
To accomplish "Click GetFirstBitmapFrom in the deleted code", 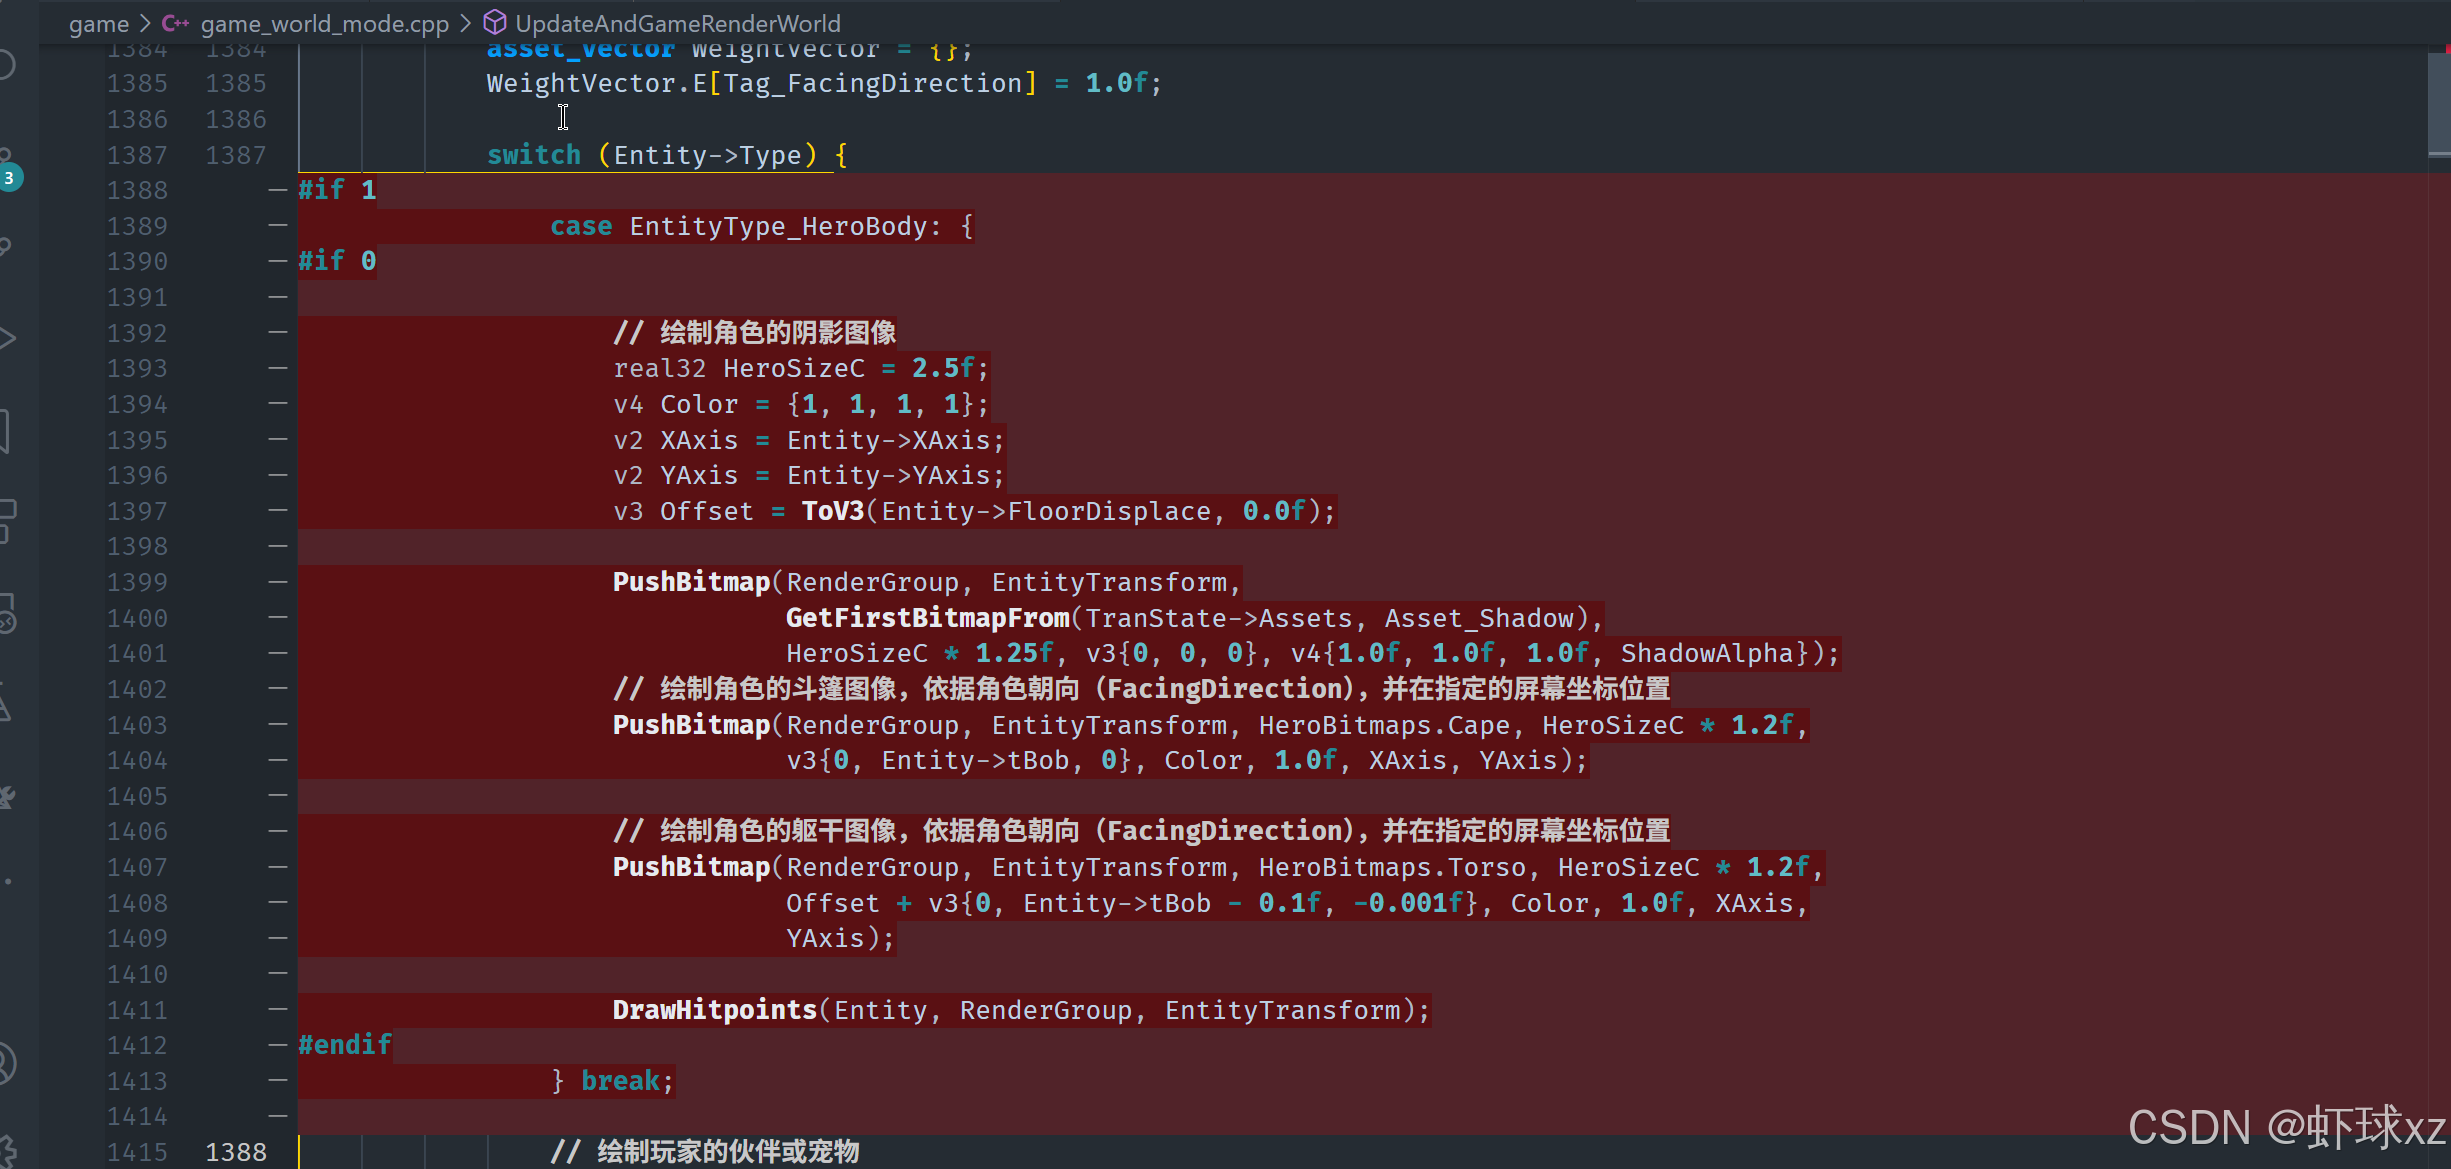I will pos(927,618).
